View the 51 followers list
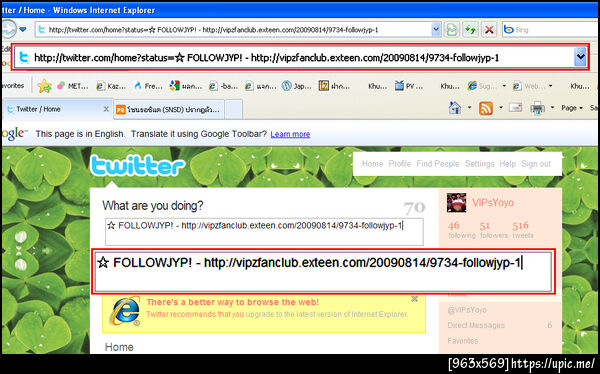Viewport: 600px width, 374px height. click(x=494, y=230)
